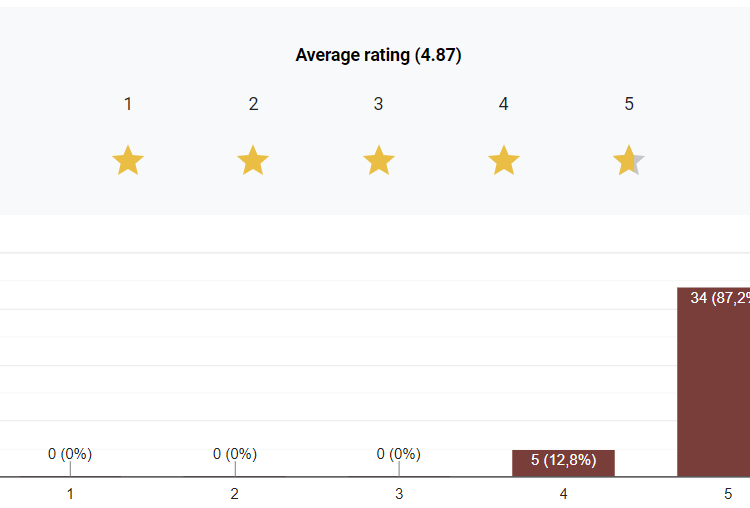
Task: Click the x-axis label 3 on chart
Action: pyautogui.click(x=399, y=493)
